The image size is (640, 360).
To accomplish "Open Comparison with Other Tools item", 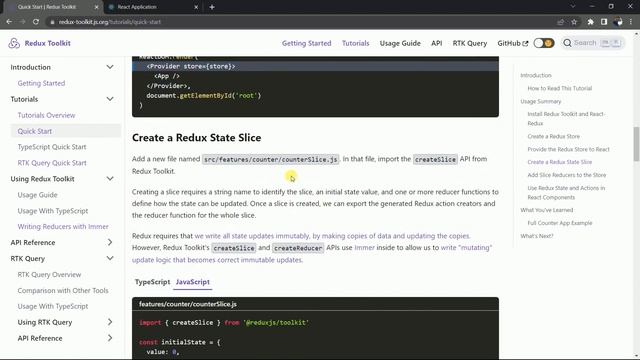I will point(63,290).
